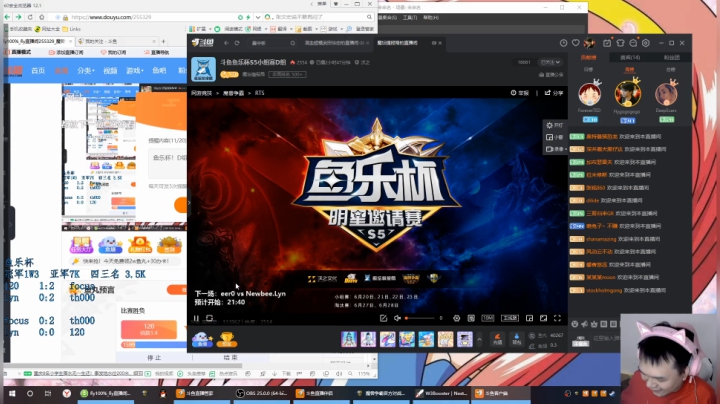Click the chat message input field
720x404 pixels.
(606, 338)
